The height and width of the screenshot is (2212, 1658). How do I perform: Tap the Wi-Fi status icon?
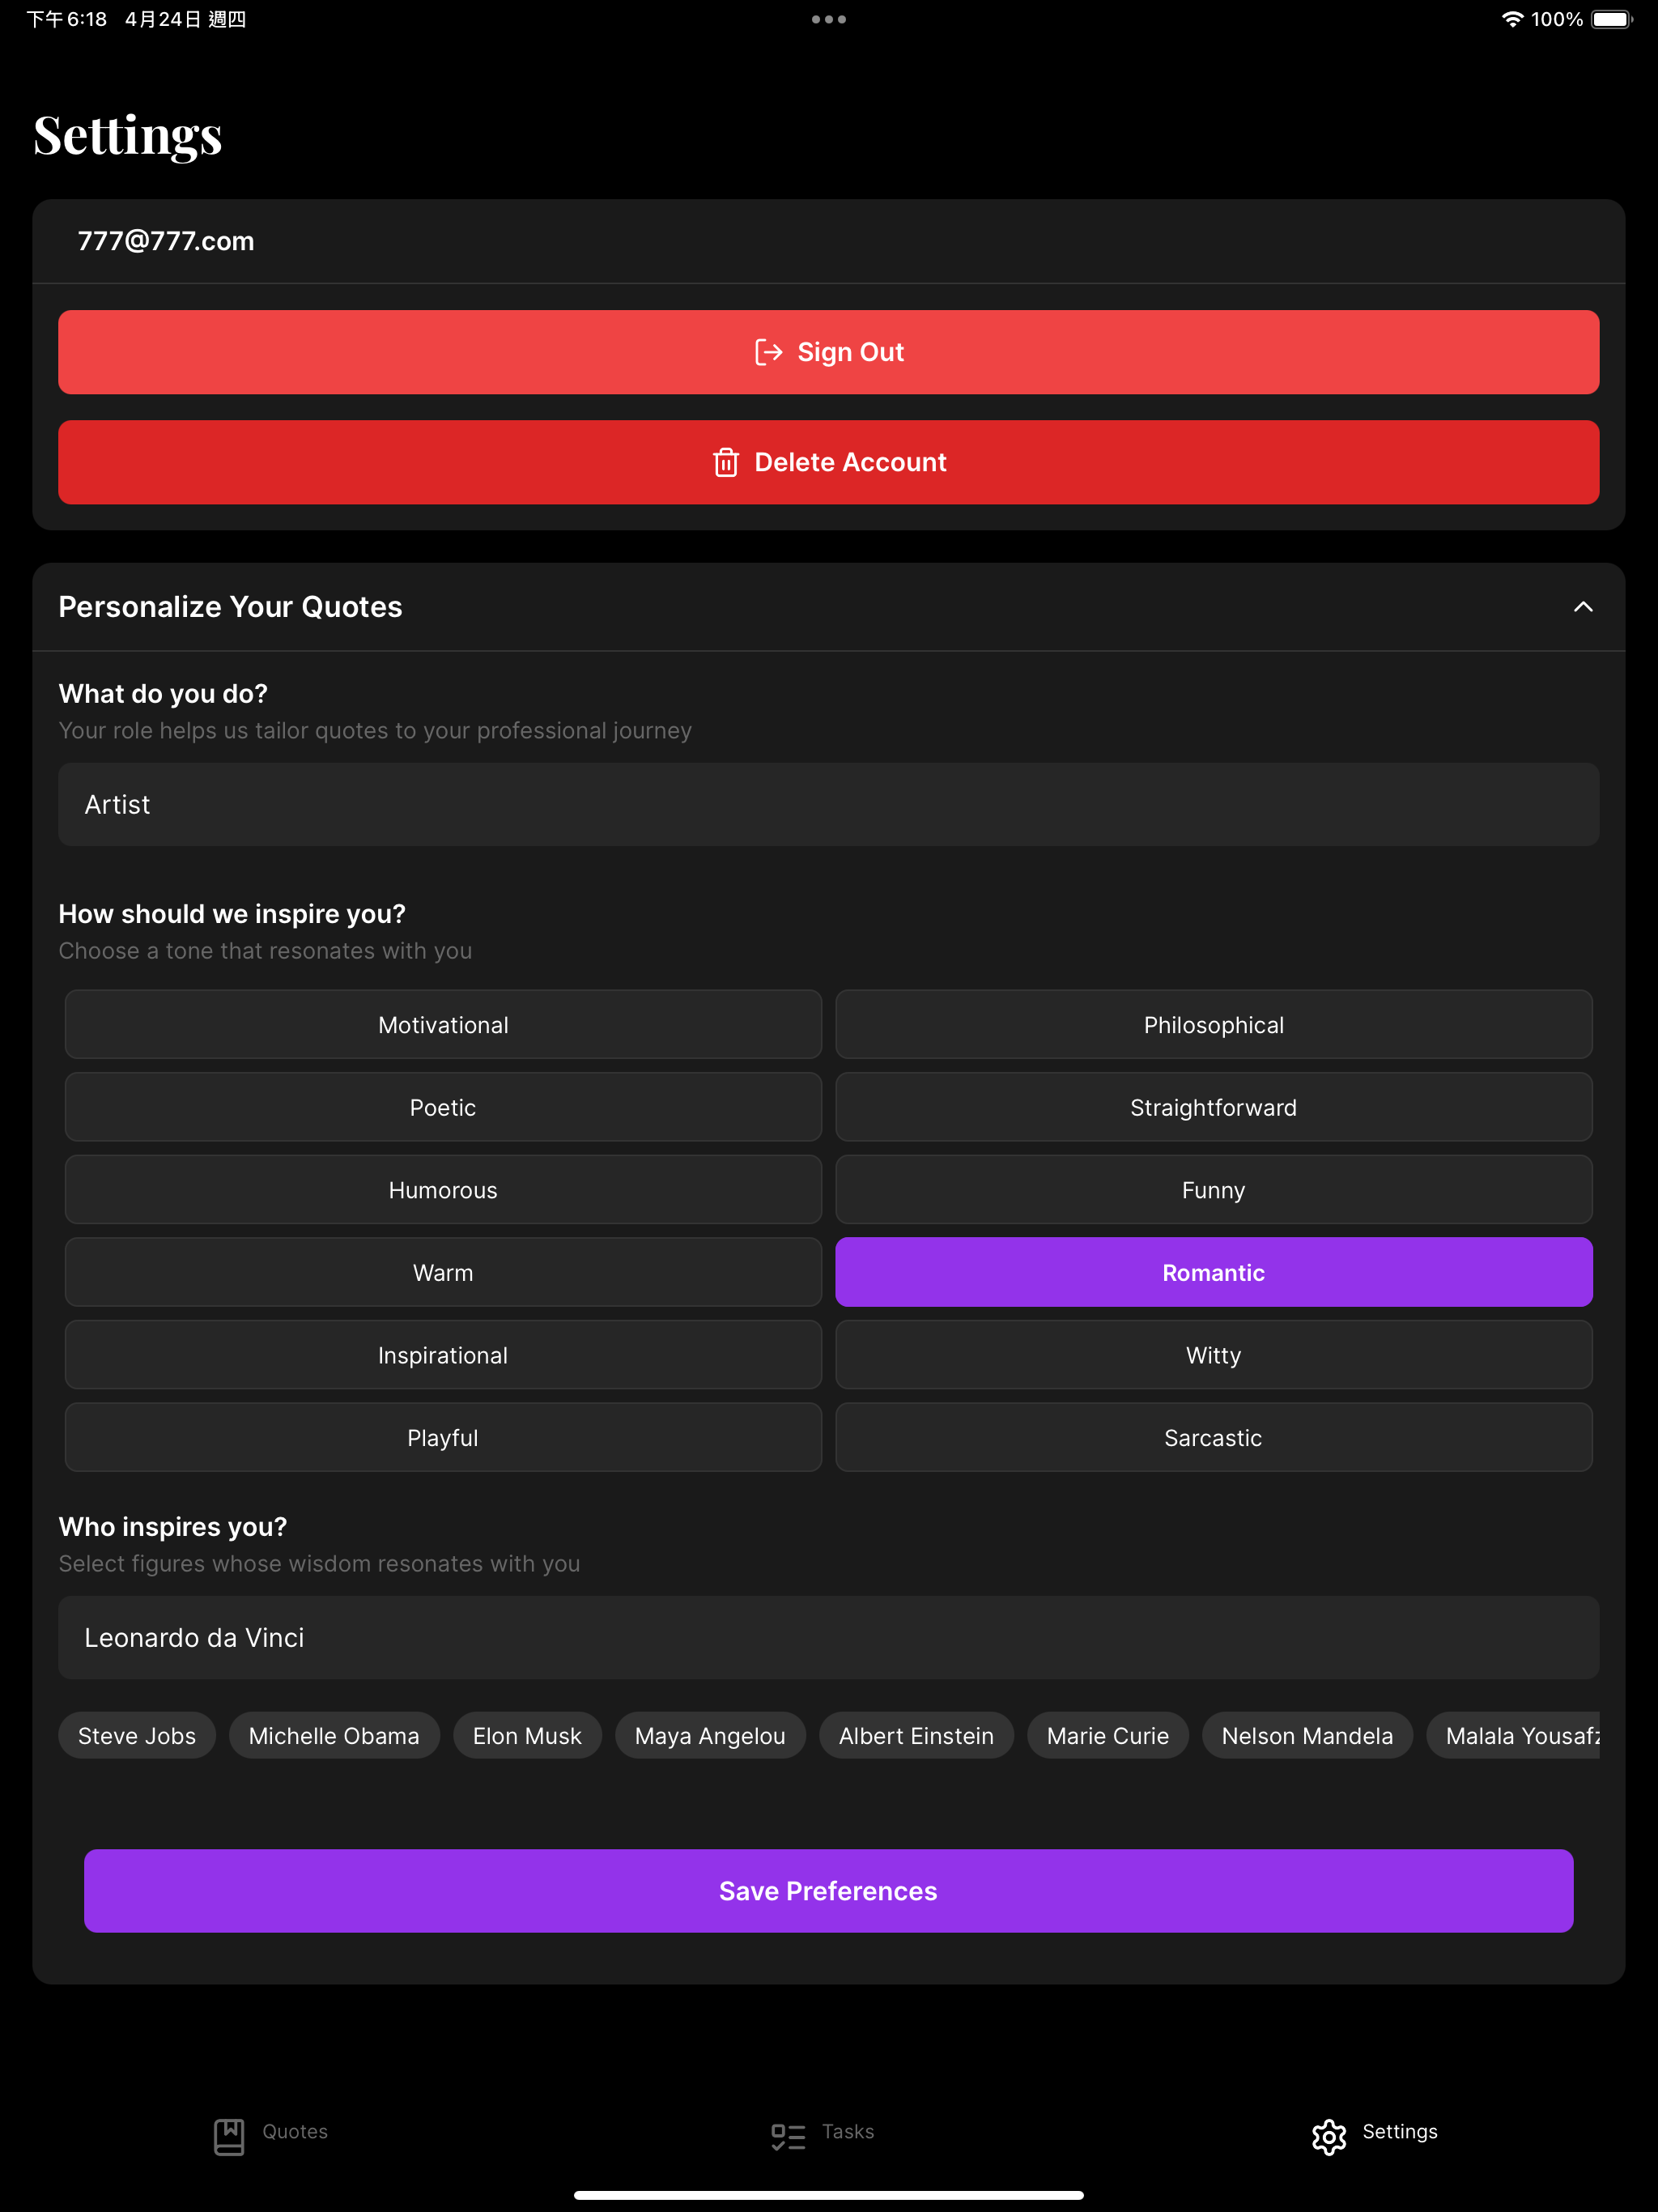pyautogui.click(x=1512, y=19)
